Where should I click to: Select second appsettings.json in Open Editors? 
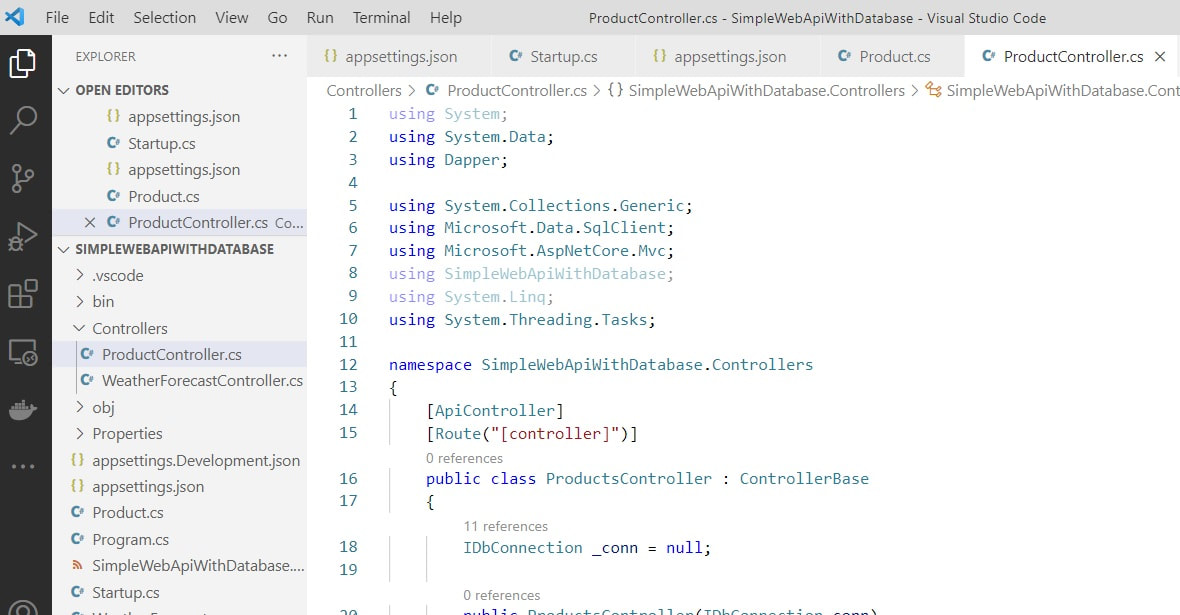[180, 170]
